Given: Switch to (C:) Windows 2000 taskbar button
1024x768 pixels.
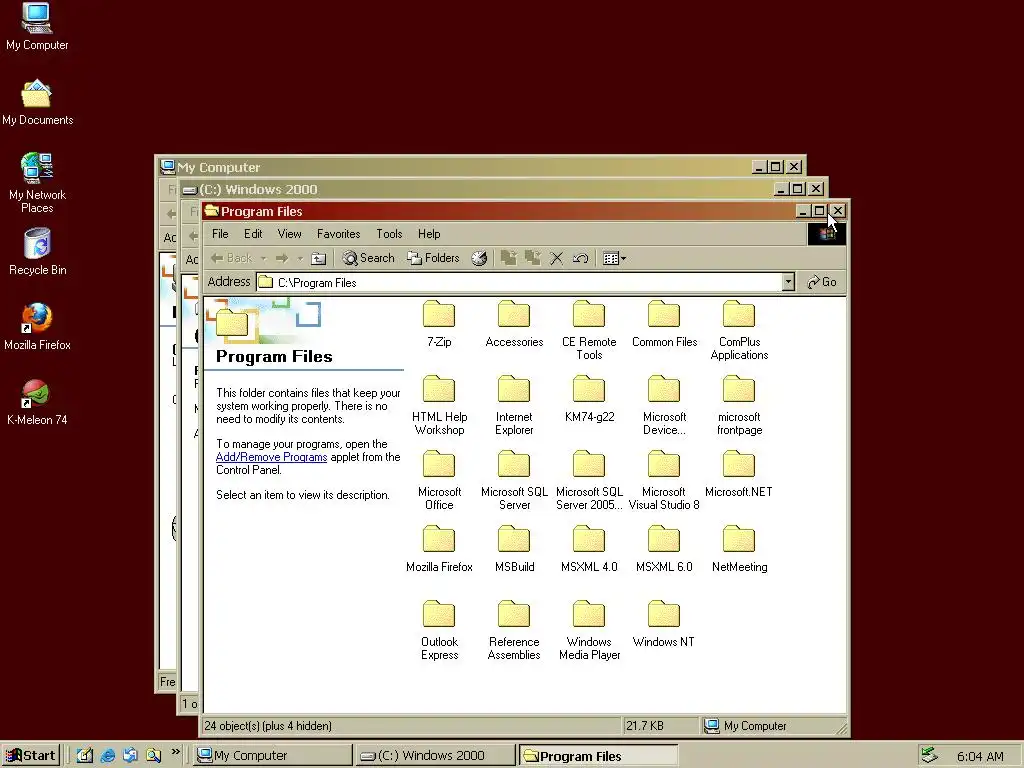Looking at the screenshot, I should click(436, 756).
